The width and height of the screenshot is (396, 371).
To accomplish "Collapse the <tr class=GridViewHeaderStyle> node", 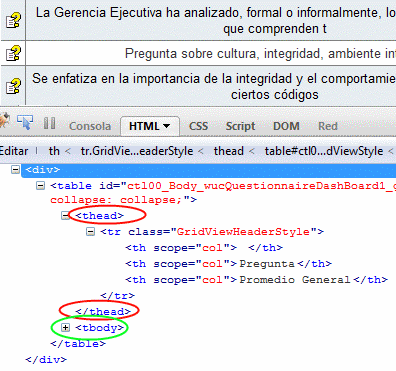I will [90, 231].
